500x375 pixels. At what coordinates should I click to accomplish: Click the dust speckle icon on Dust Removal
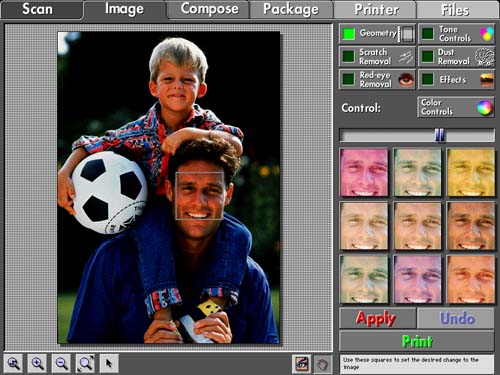click(x=484, y=57)
